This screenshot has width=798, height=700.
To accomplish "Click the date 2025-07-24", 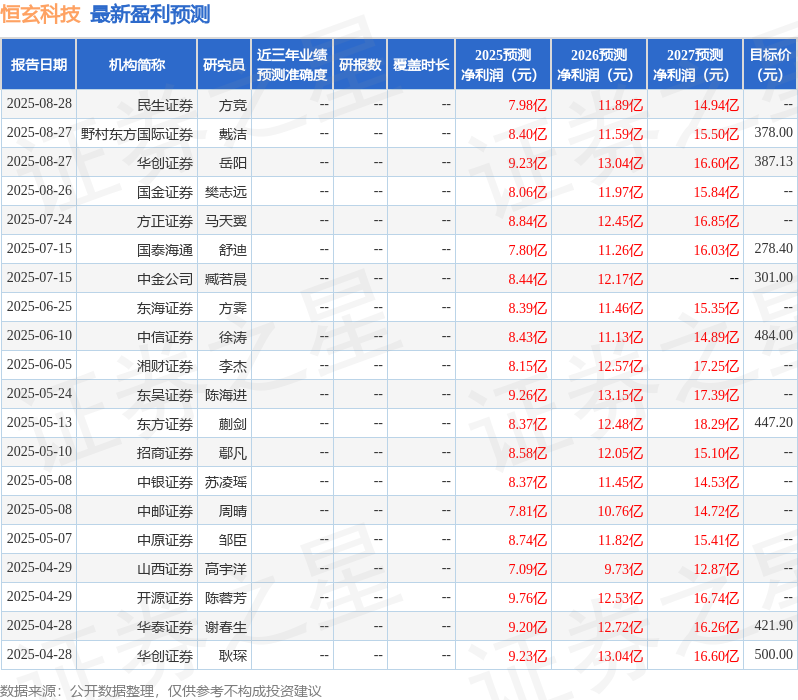I will point(39,219).
